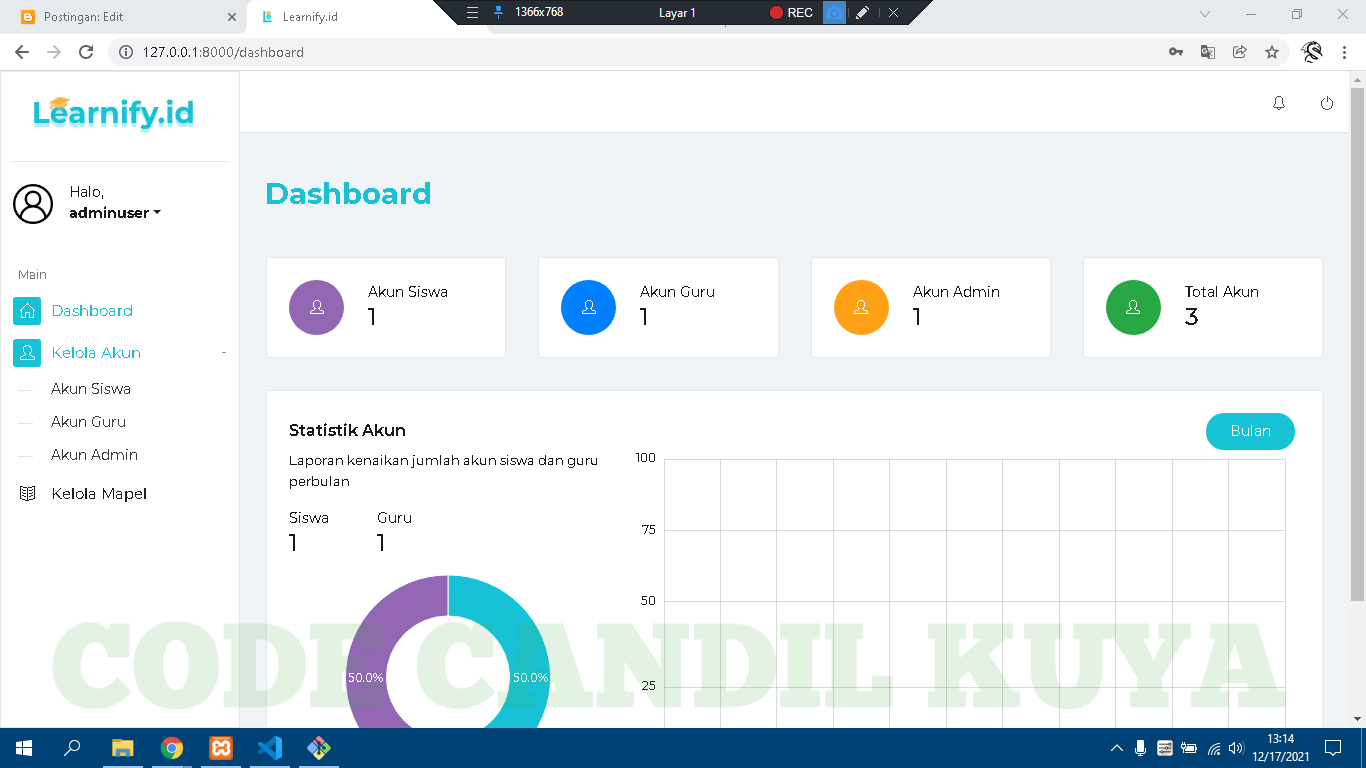Switch to Postingan: Edit tab
This screenshot has width=1366, height=768.
click(122, 17)
